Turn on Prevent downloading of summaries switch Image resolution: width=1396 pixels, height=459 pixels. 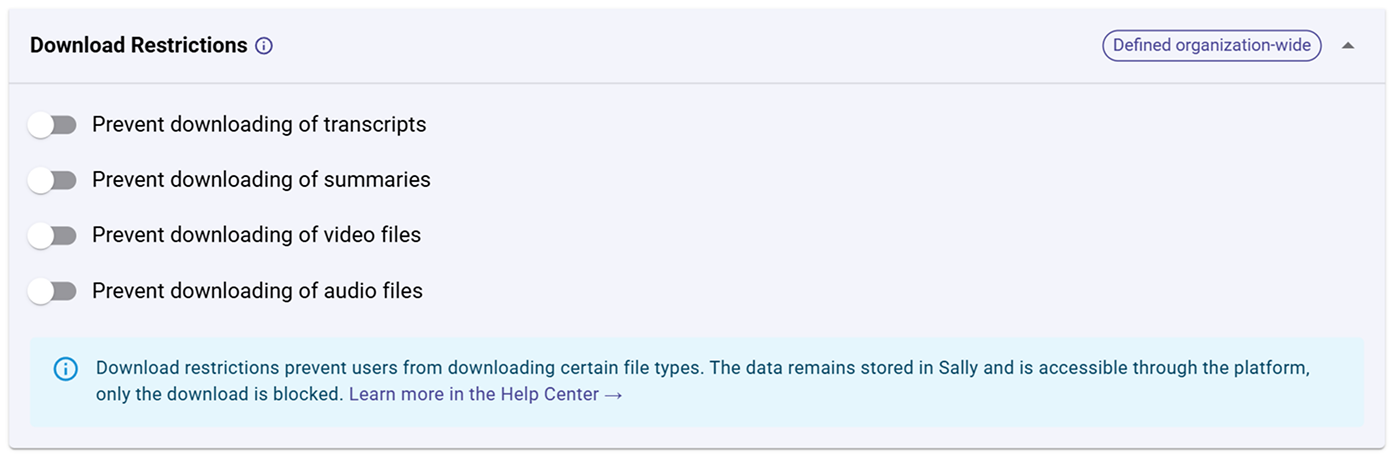coord(53,181)
